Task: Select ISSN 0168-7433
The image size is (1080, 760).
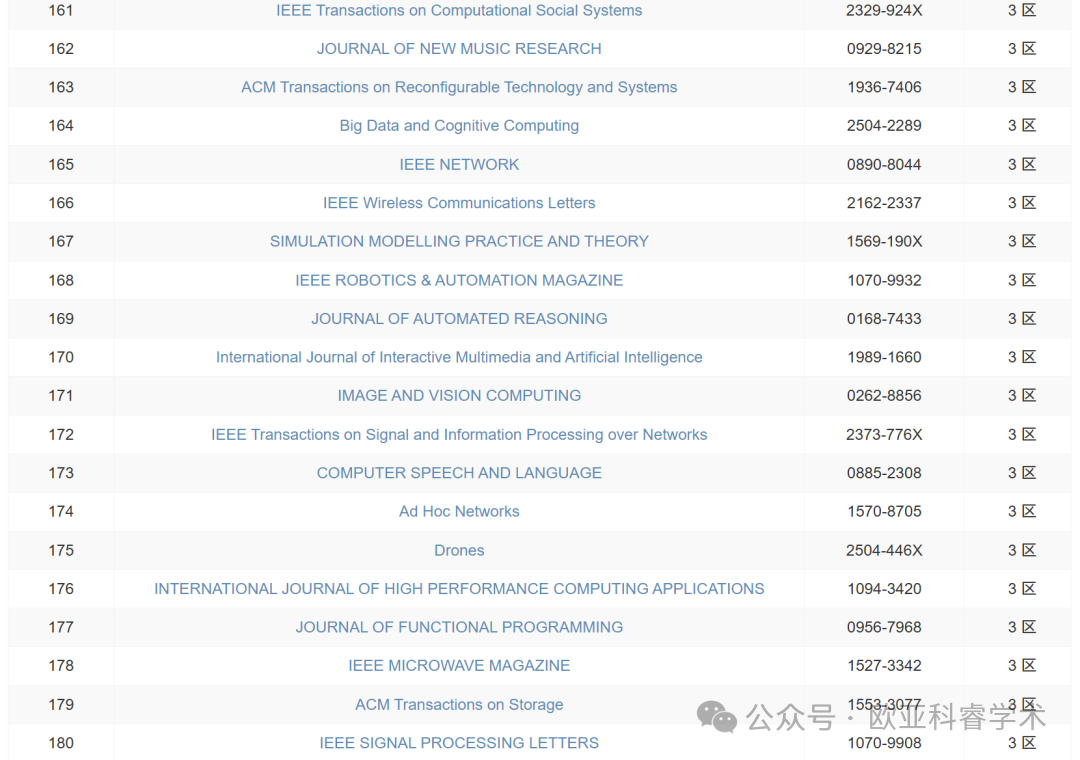Action: (x=884, y=319)
